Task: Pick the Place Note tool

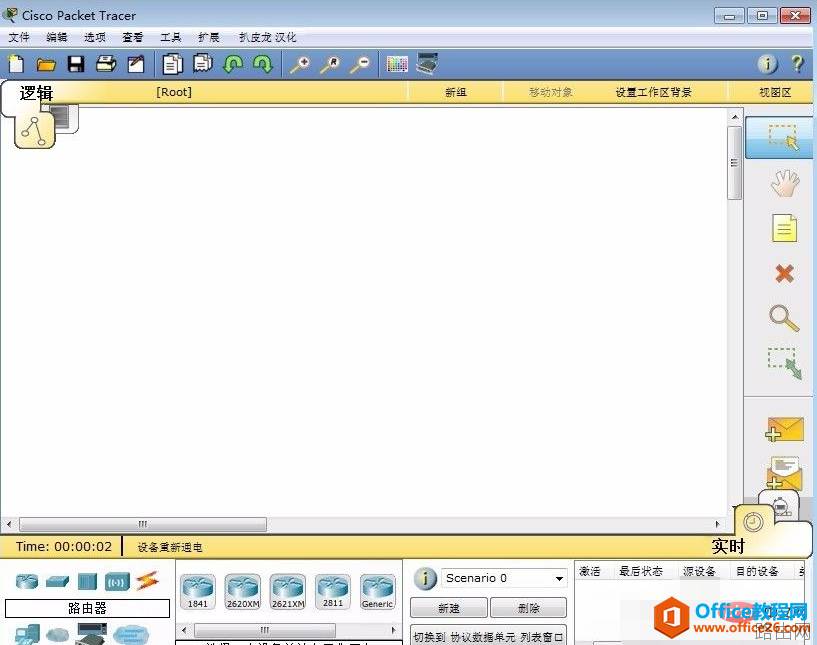Action: 784,228
